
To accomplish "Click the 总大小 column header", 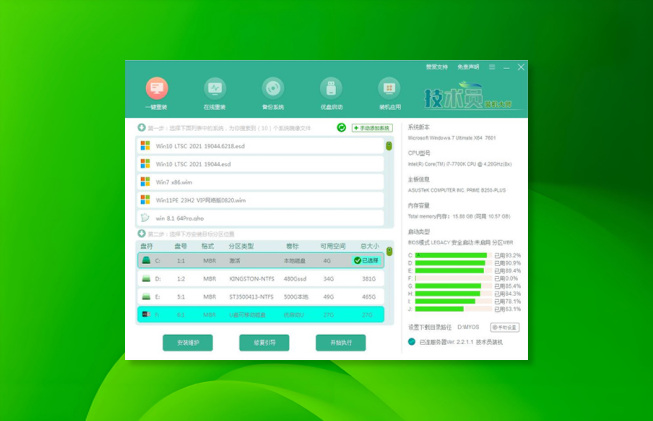I will point(369,246).
